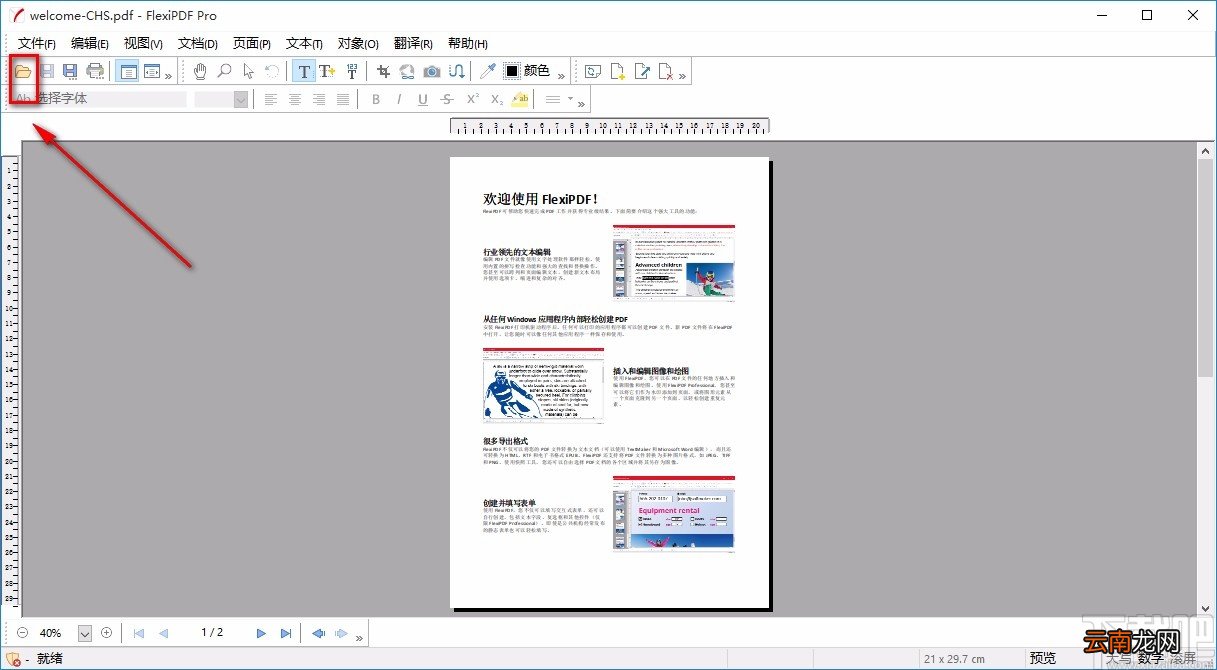The height and width of the screenshot is (670, 1217).
Task: Click the Open file folder icon
Action: pos(22,71)
